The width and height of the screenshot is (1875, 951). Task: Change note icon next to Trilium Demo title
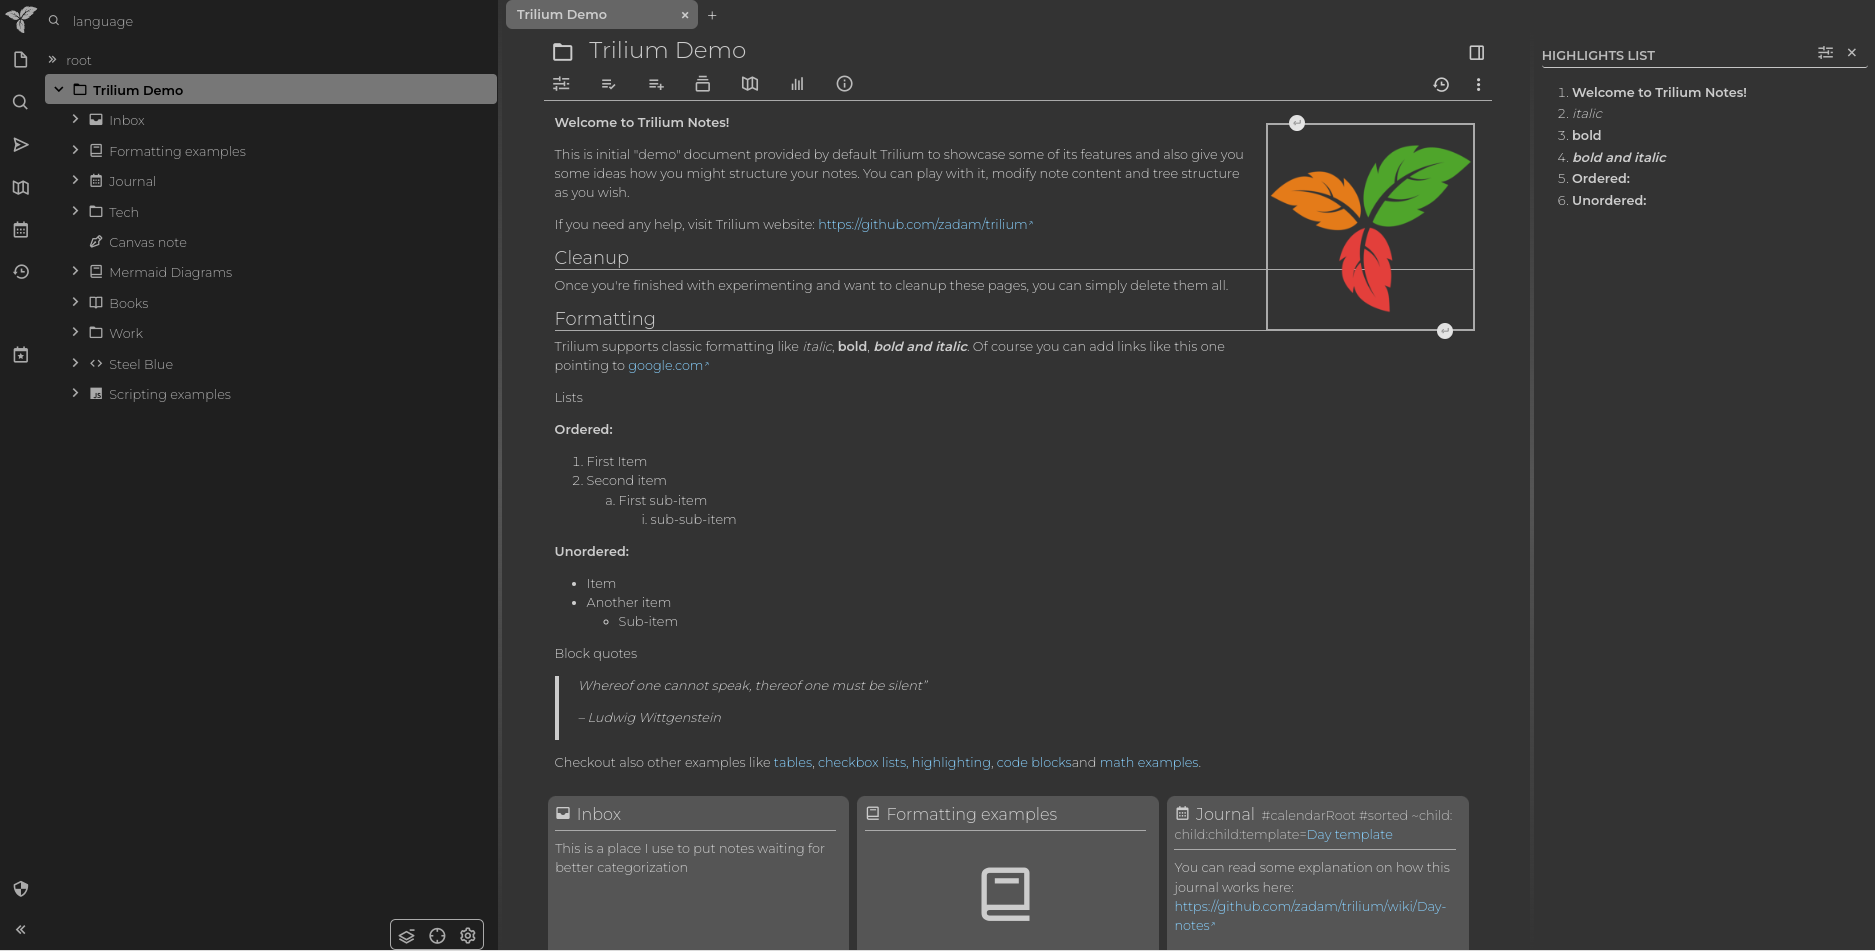click(x=563, y=51)
